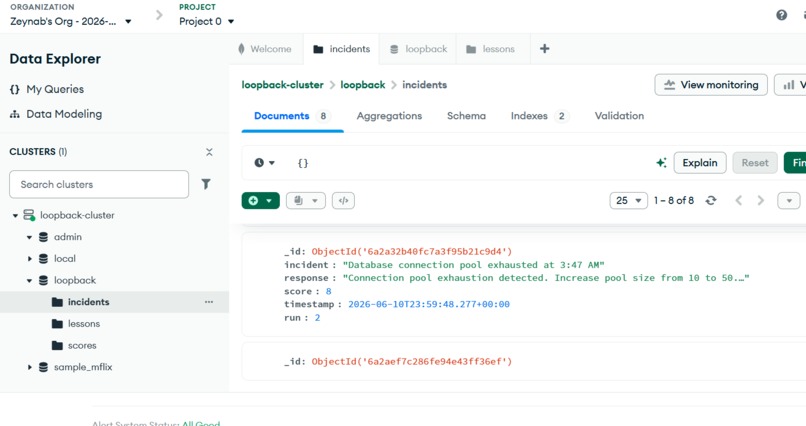Click the loopback-cluster server icon

[x=29, y=215]
